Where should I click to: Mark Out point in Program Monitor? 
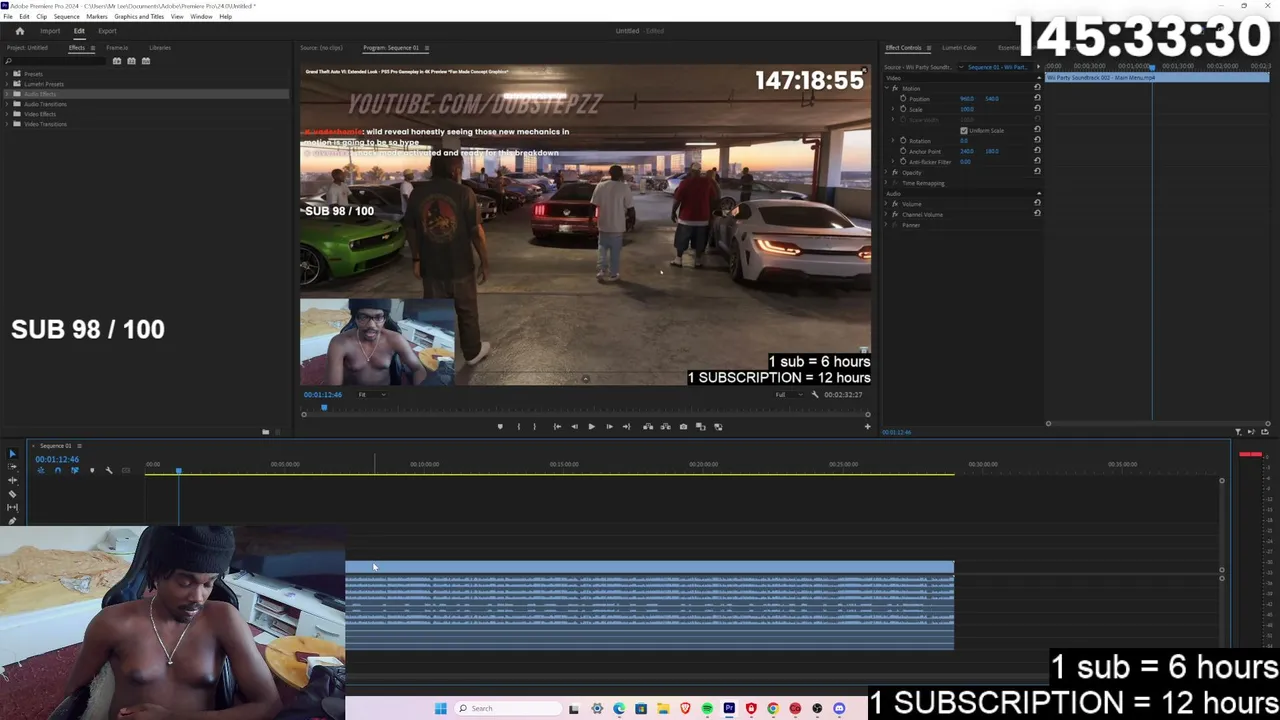click(534, 427)
